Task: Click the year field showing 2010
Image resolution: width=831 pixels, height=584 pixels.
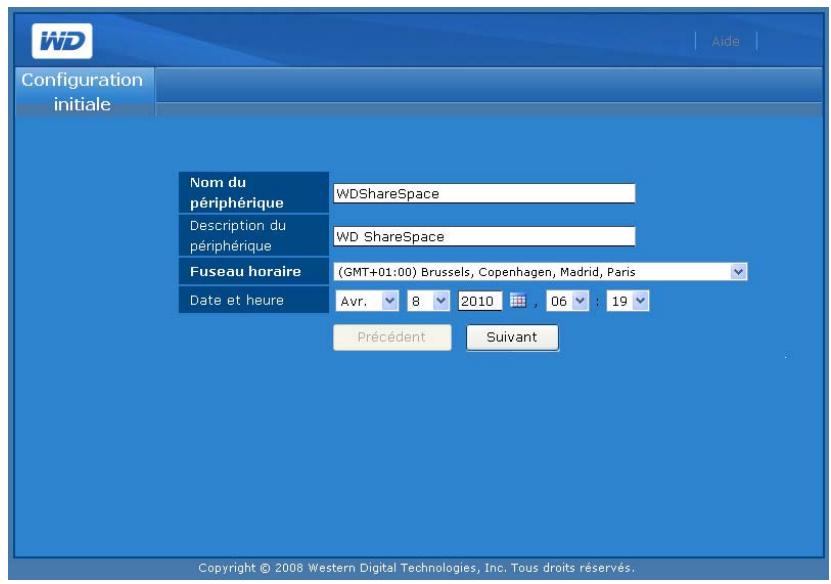Action: pos(480,301)
